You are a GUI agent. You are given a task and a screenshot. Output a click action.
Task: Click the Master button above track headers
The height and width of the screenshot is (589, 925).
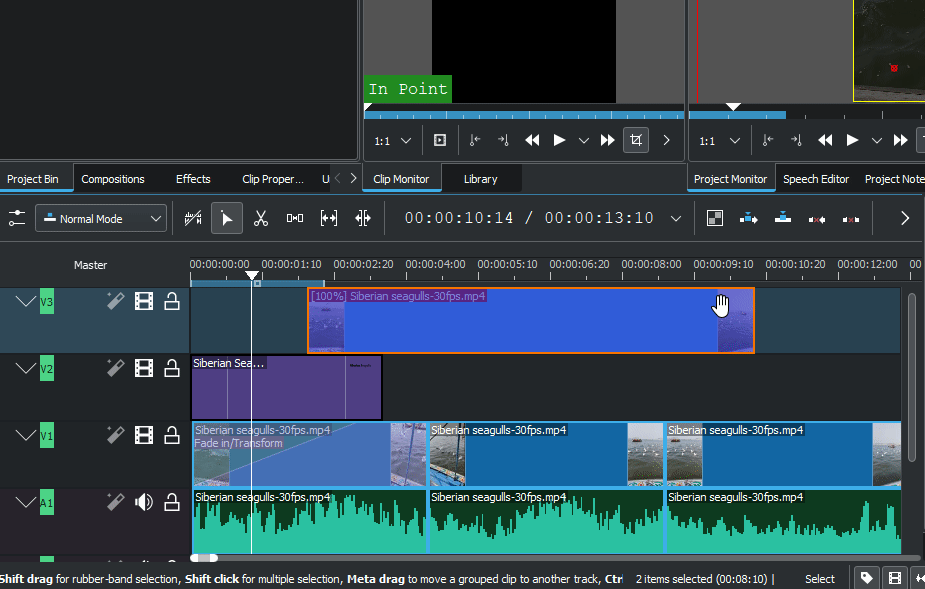(x=90, y=265)
